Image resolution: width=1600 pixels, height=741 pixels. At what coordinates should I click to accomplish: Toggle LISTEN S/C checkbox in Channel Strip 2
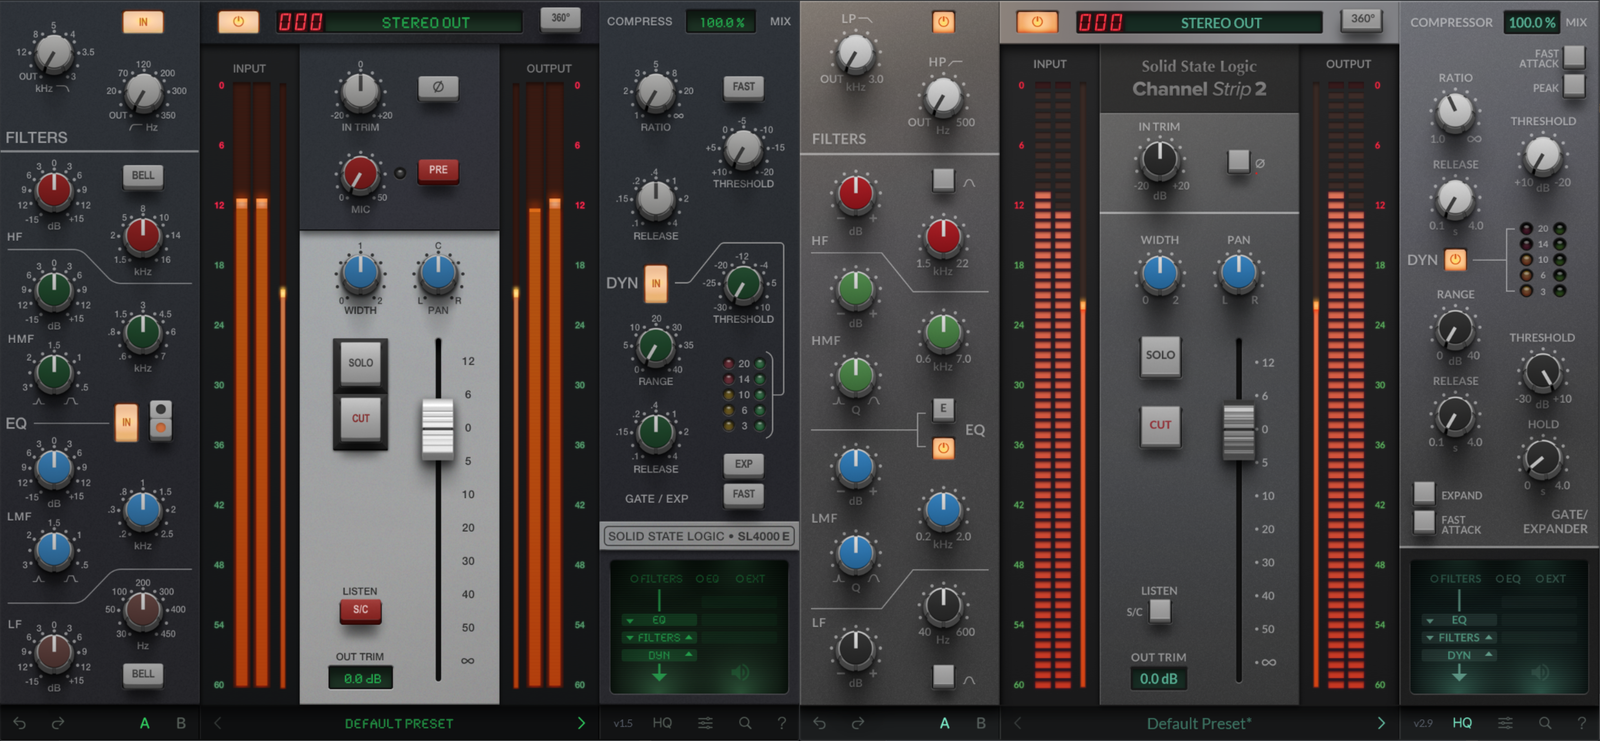[x=1160, y=610]
